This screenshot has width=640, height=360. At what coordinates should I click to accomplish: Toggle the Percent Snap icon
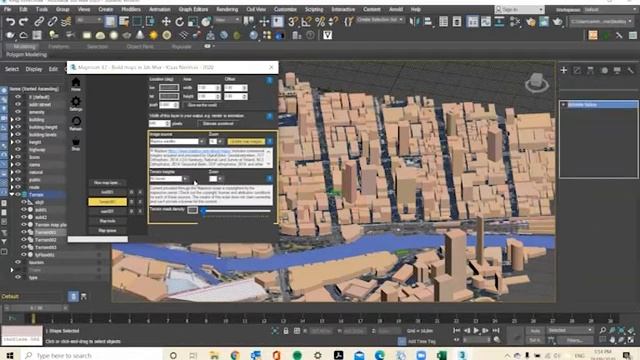click(x=320, y=21)
